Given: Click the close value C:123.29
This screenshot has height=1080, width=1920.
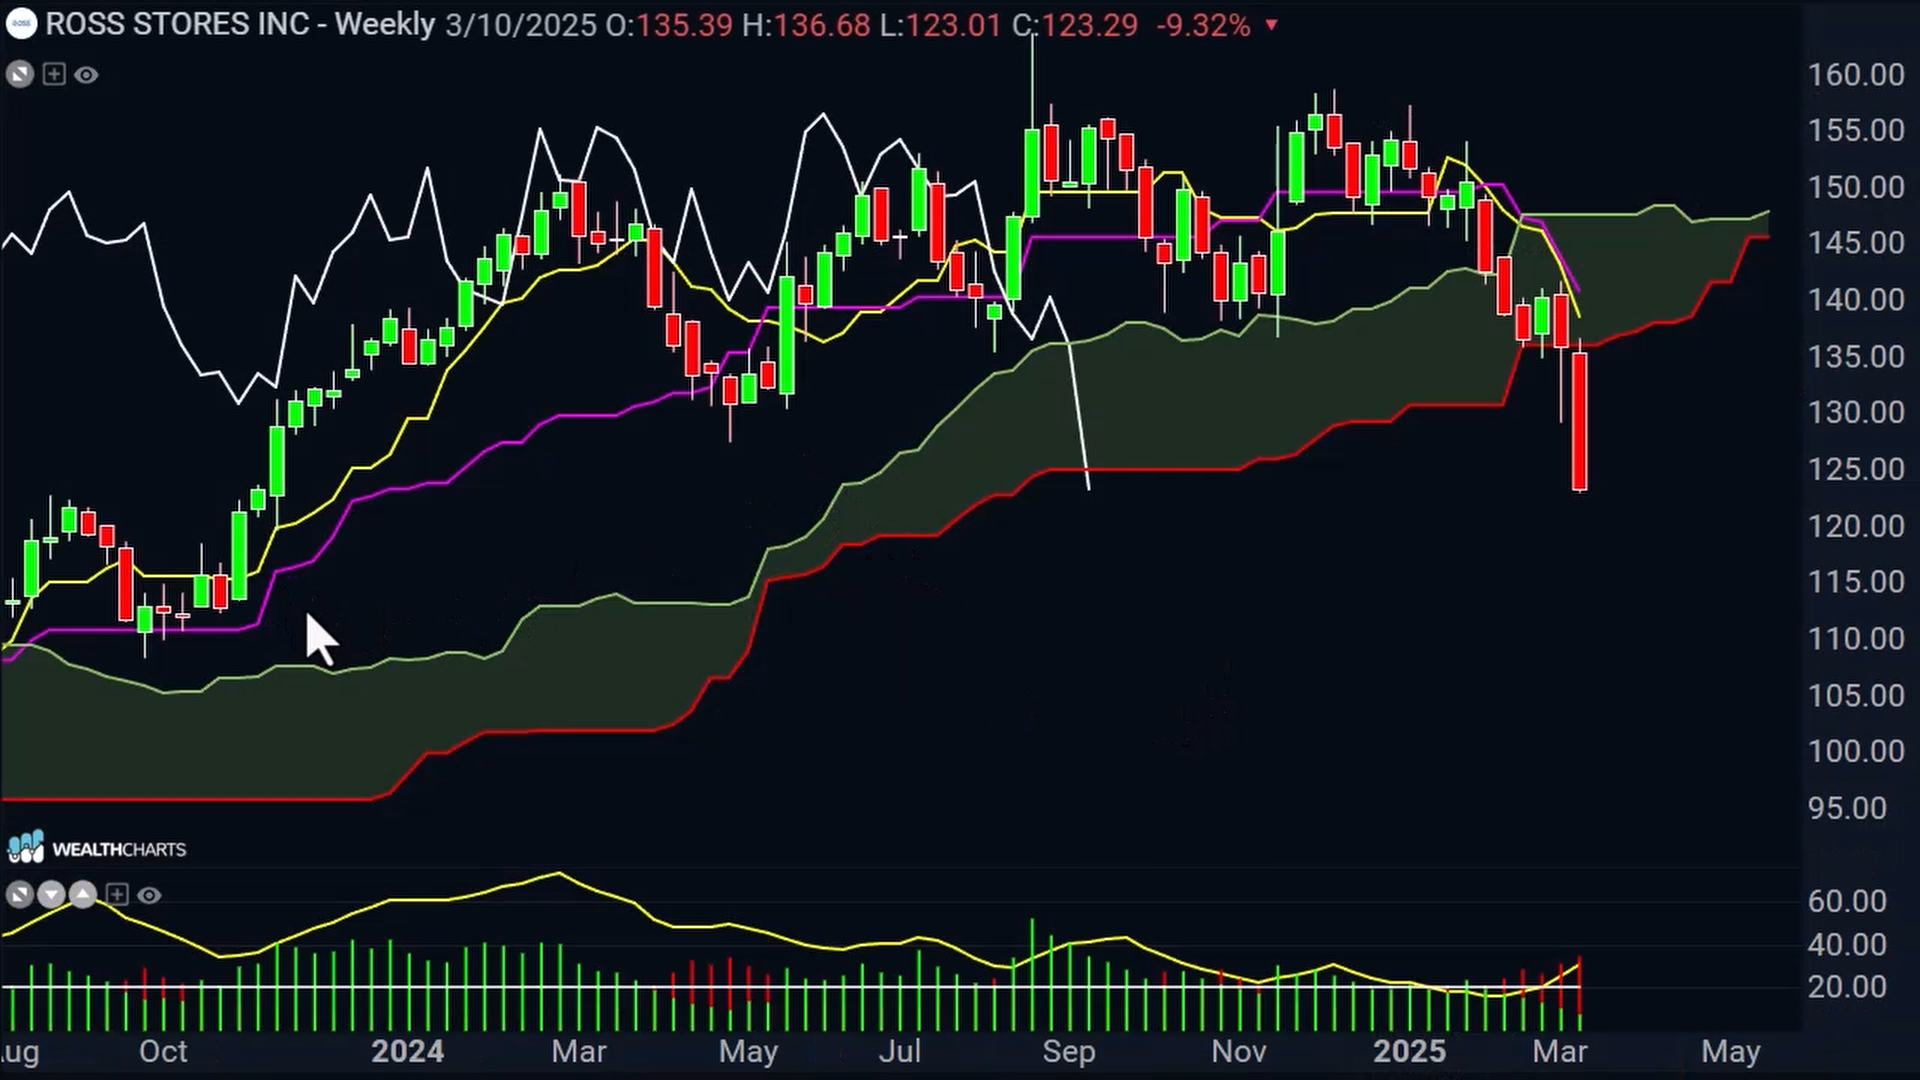Looking at the screenshot, I should tap(1075, 25).
